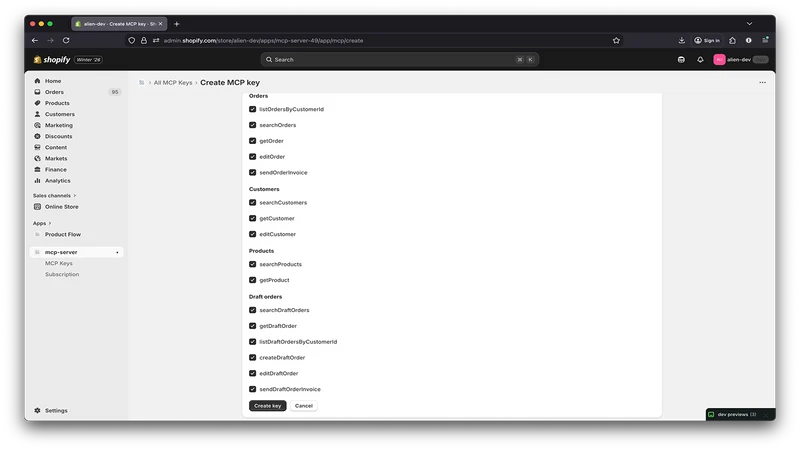800x450 pixels.
Task: Uncheck the listOrdersByCustomerId checkbox
Action: [x=253, y=109]
